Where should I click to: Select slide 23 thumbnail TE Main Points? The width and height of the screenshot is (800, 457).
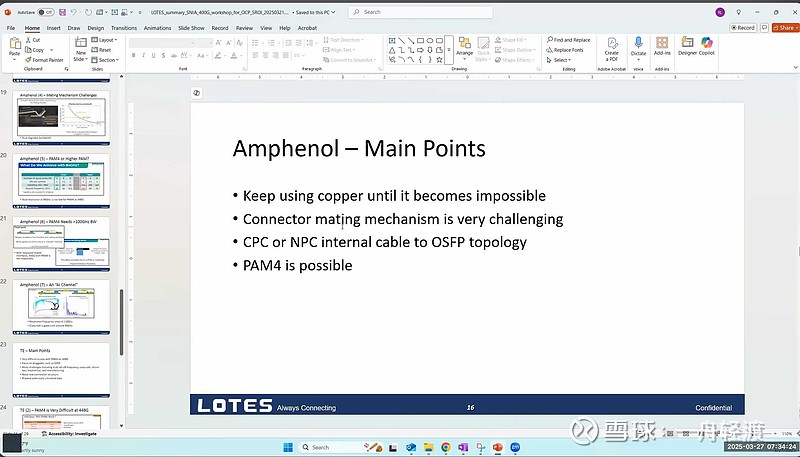[x=61, y=370]
